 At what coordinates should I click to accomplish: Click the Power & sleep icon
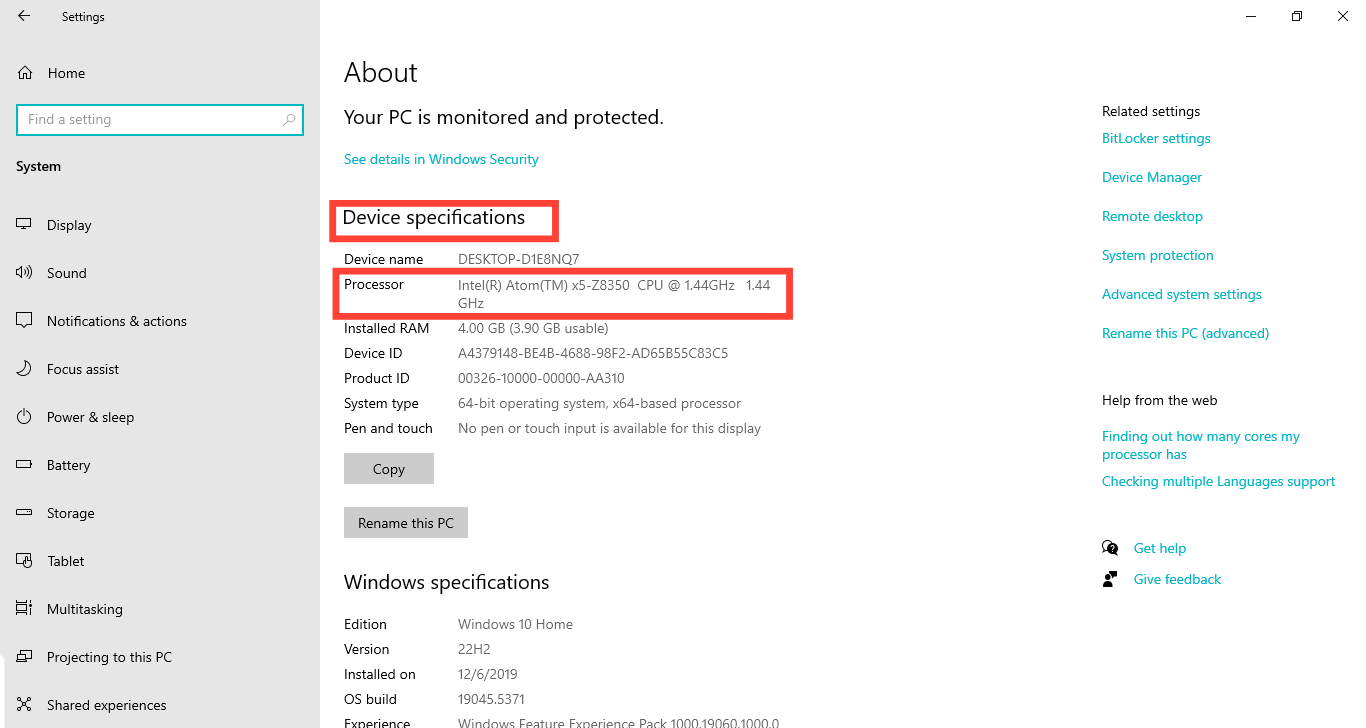coord(25,417)
